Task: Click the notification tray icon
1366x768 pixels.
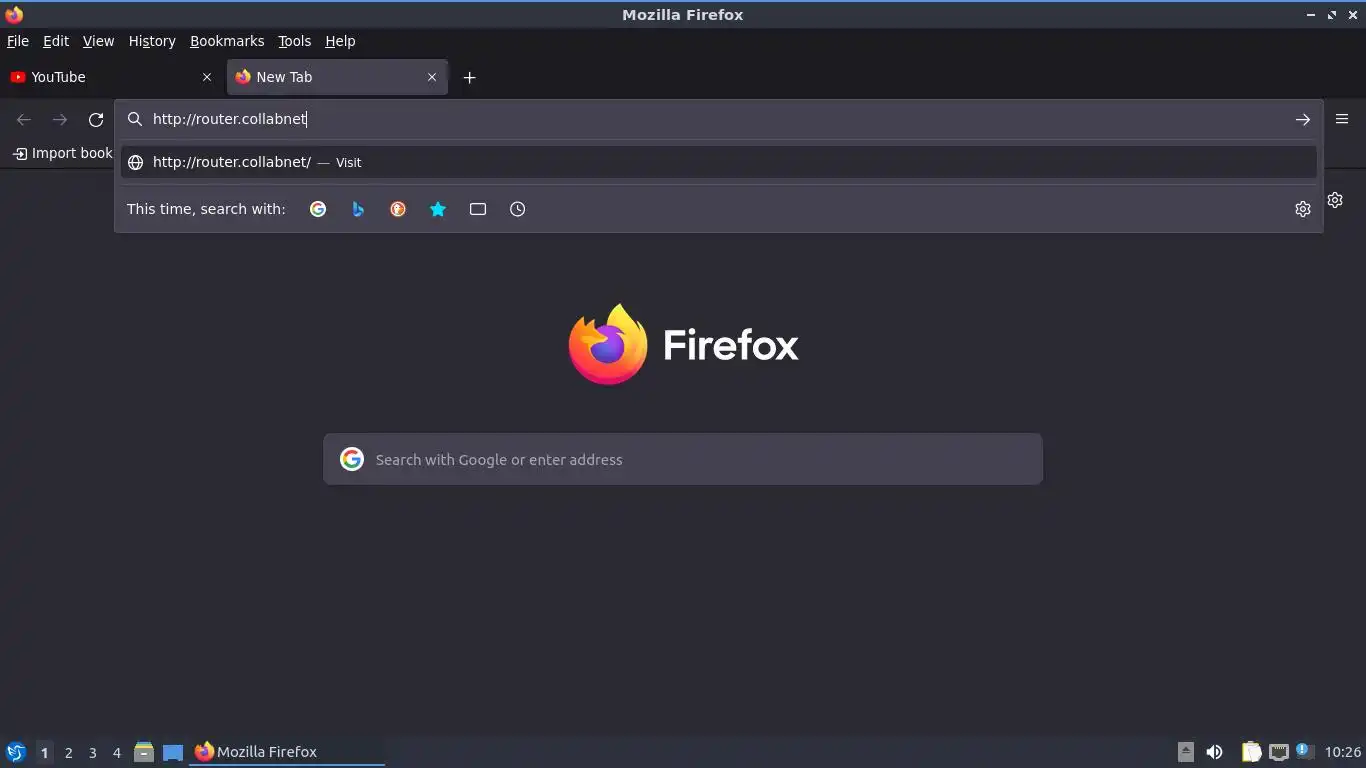Action: (x=1303, y=750)
